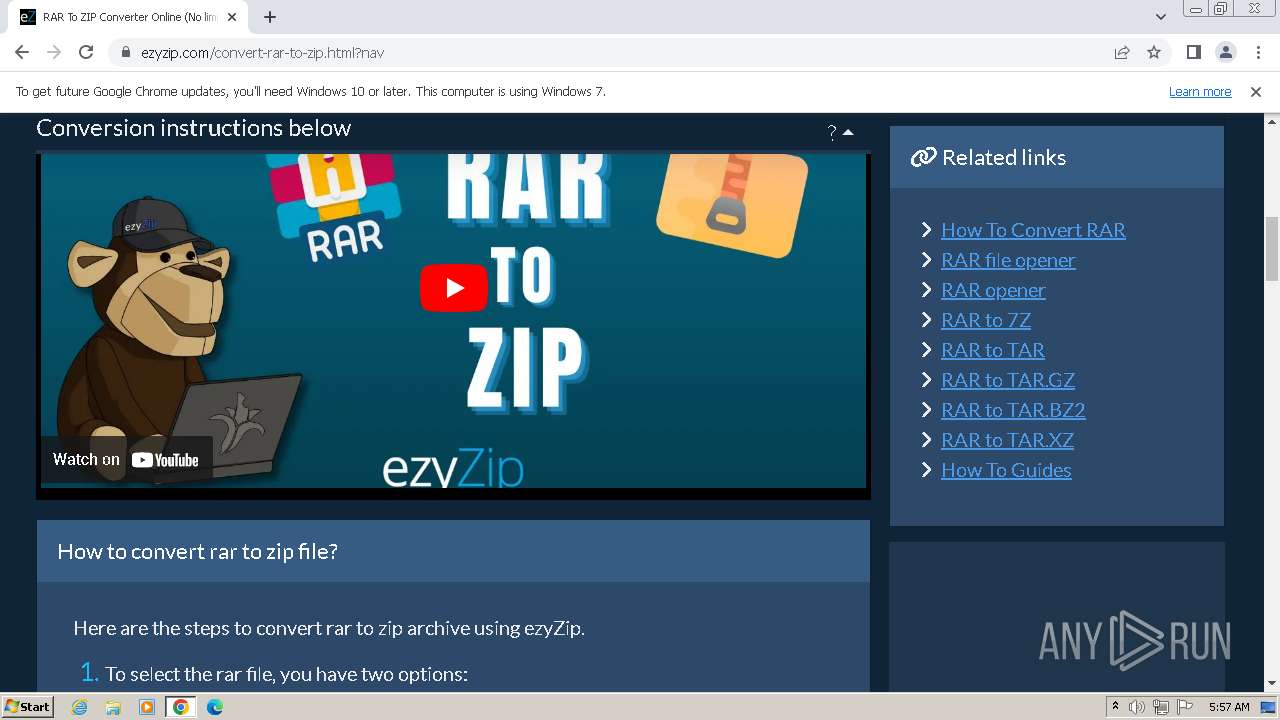This screenshot has height=720, width=1280.
Task: Open the Windows Start menu
Action: tap(28, 707)
